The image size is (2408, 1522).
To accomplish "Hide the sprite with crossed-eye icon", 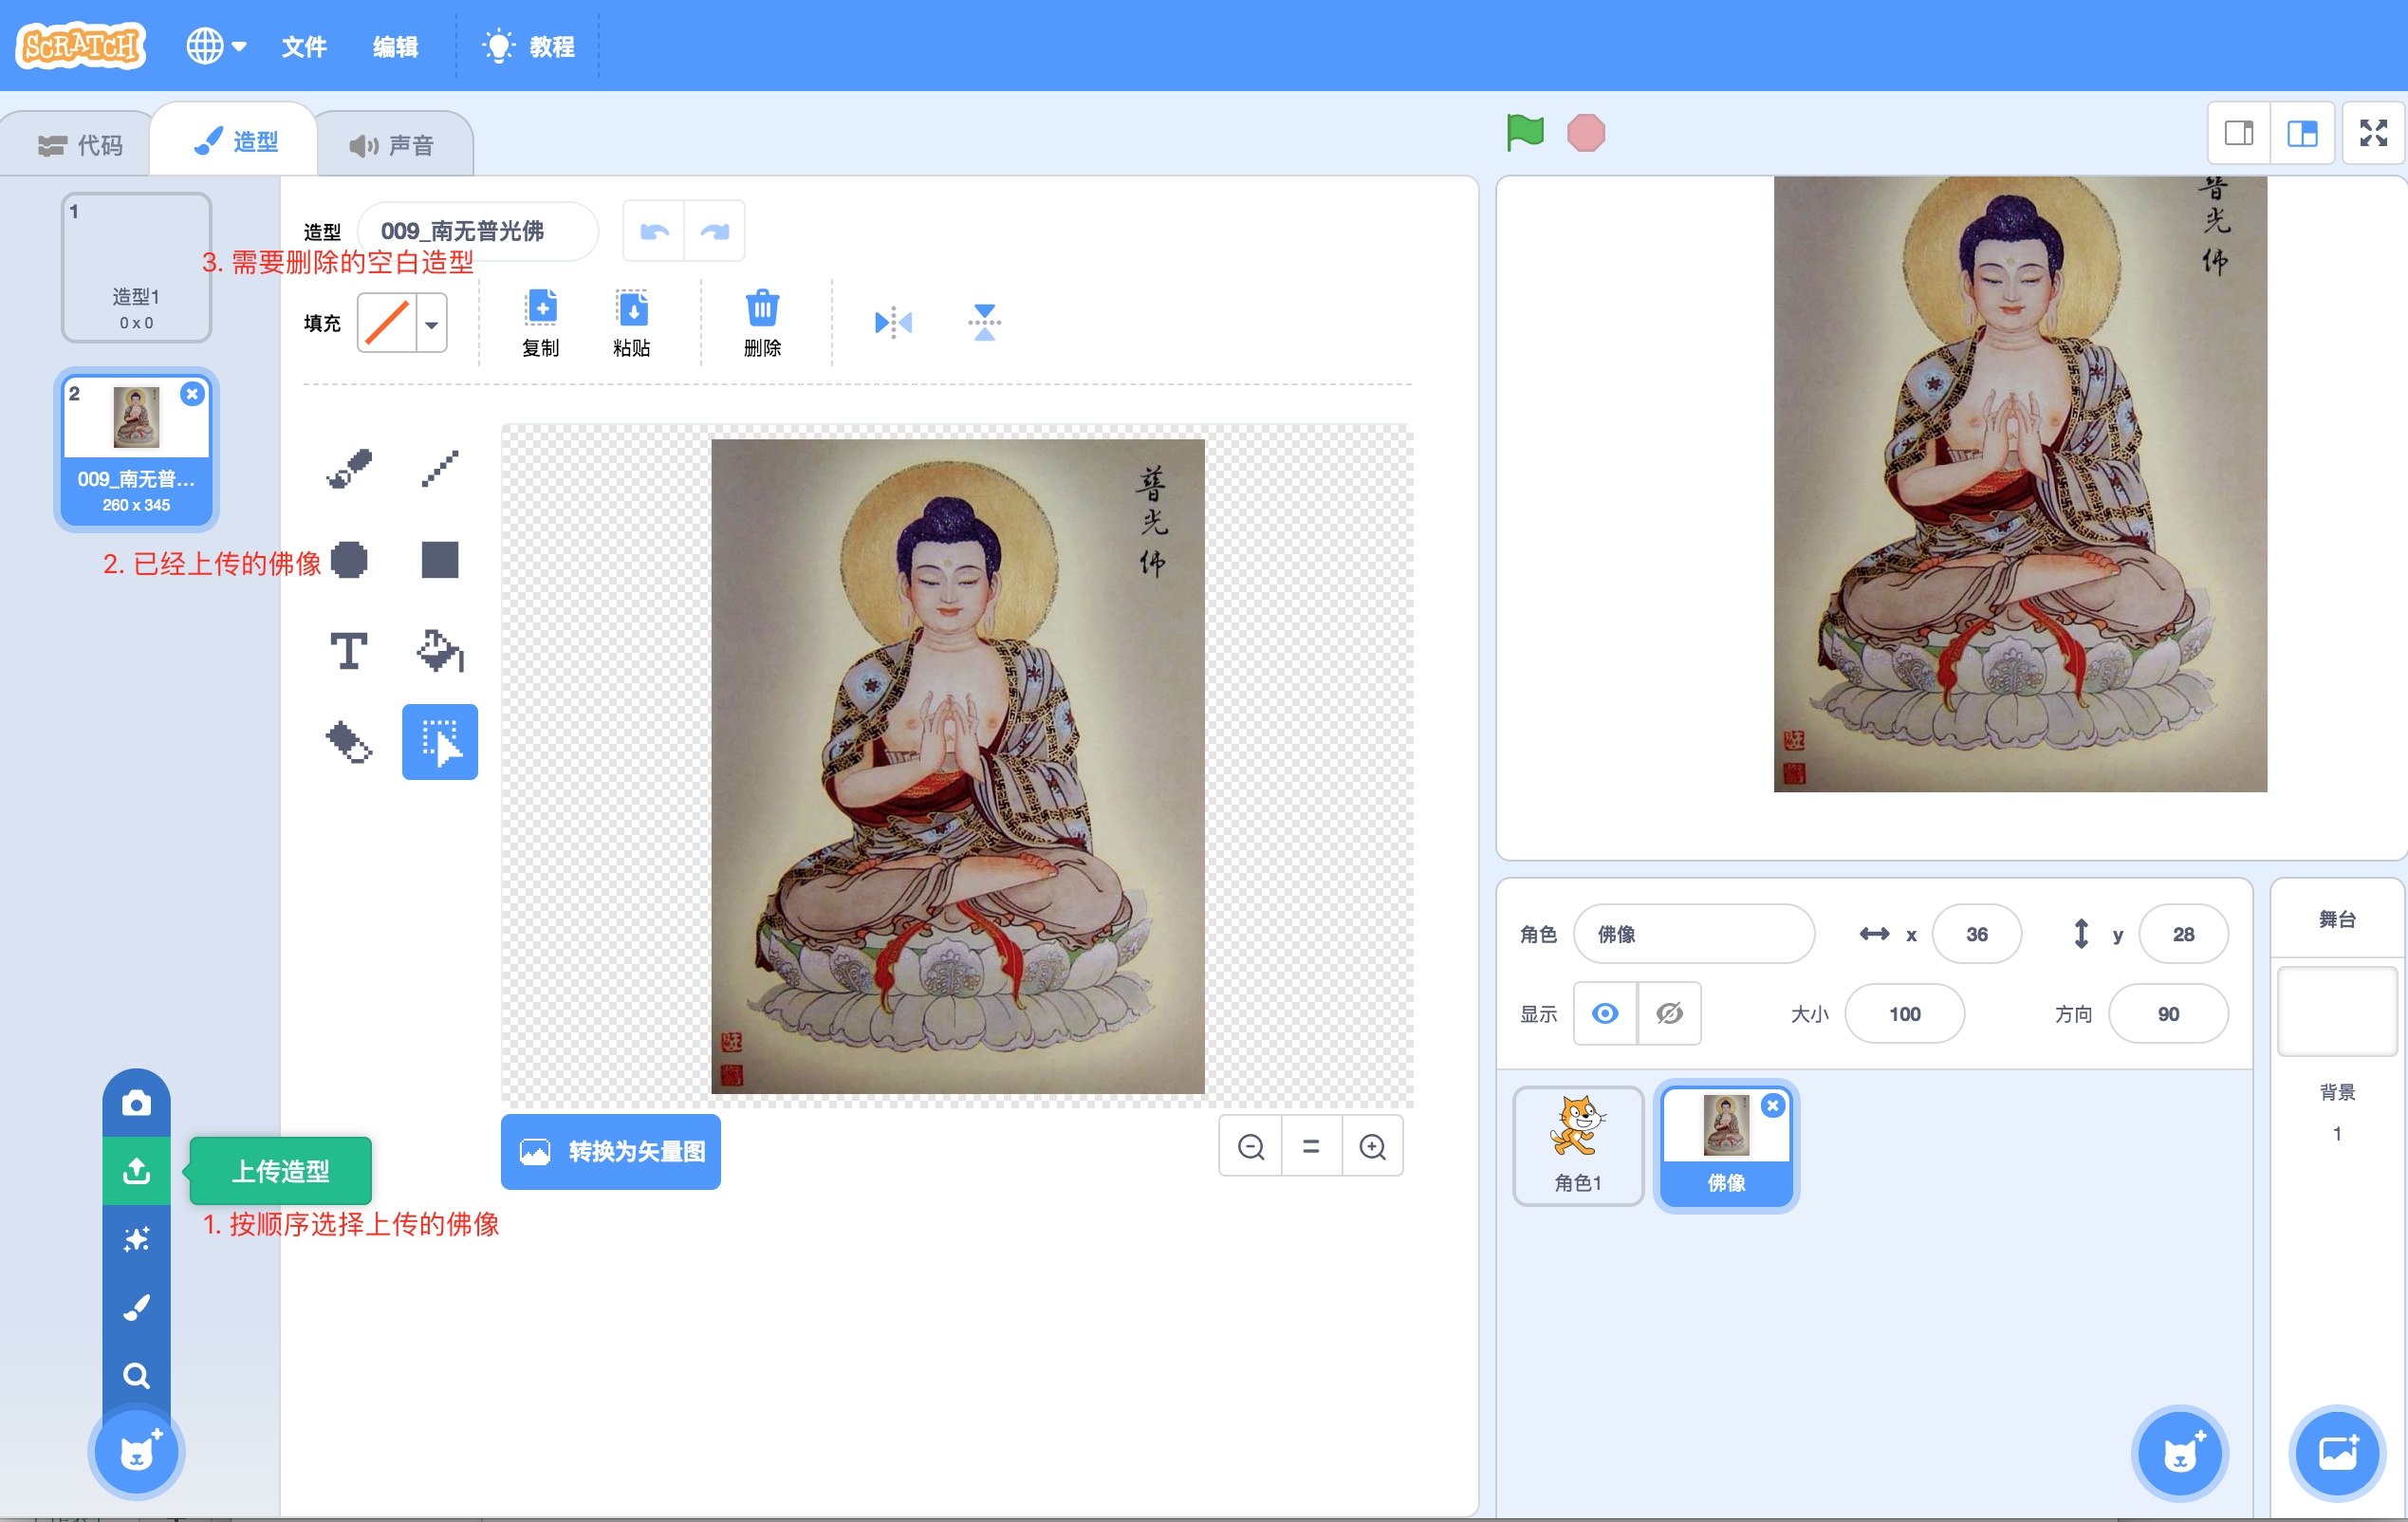I will (1669, 1014).
